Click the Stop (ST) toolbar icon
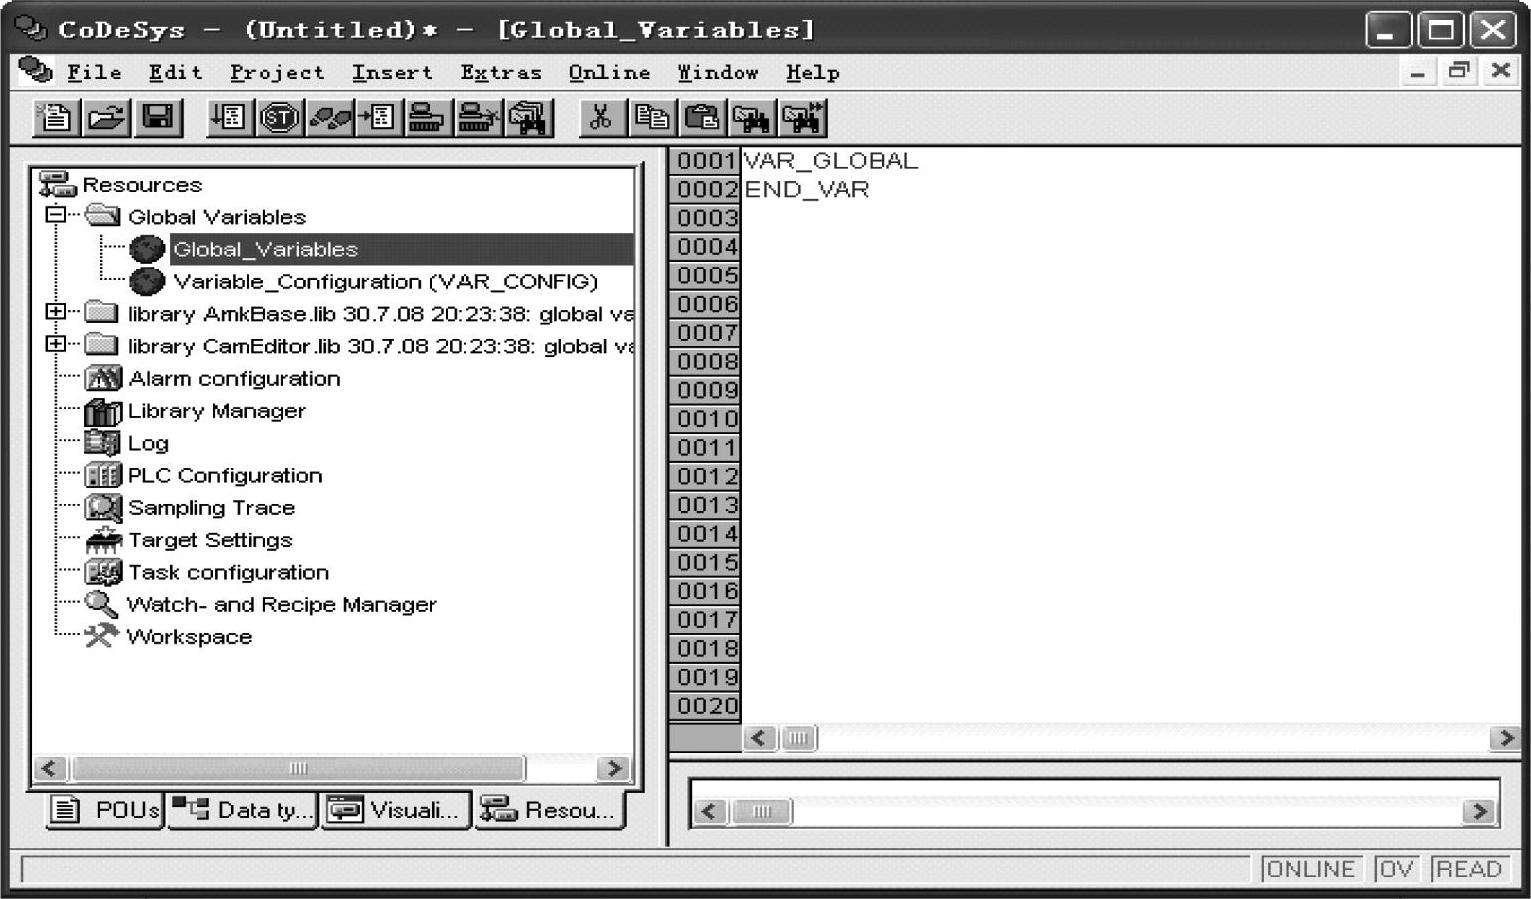The width and height of the screenshot is (1531, 899). tap(279, 118)
